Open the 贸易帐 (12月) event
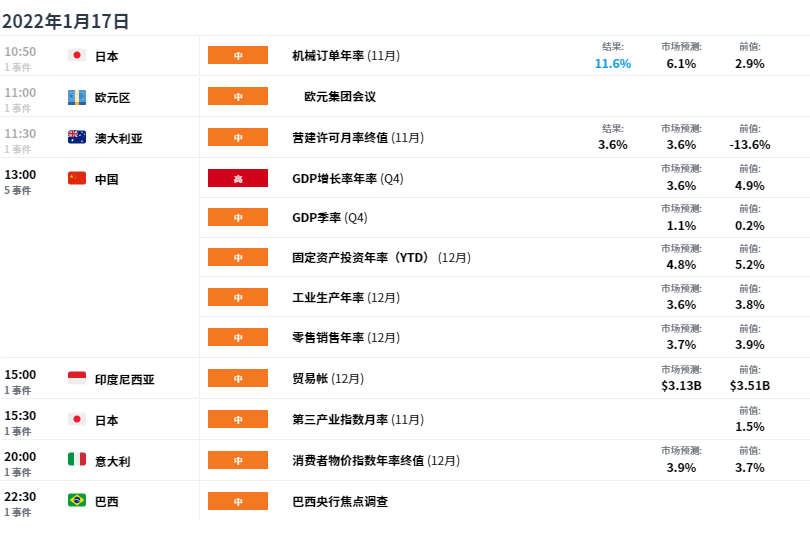The width and height of the screenshot is (810, 536). [x=328, y=379]
